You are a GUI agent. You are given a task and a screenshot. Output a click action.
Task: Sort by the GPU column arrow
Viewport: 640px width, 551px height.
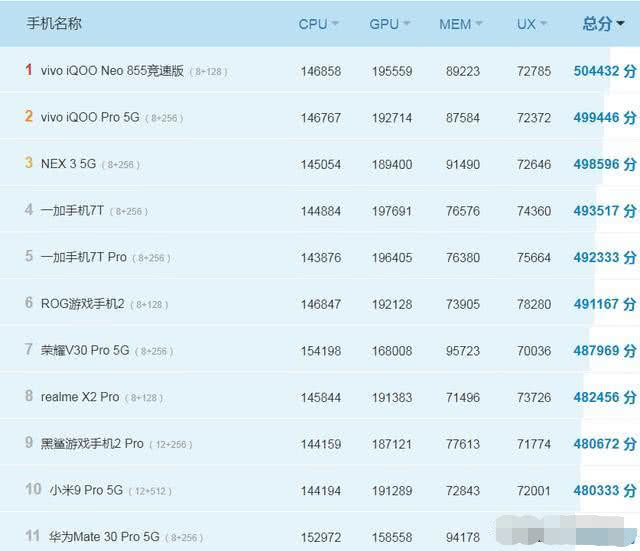coord(406,24)
